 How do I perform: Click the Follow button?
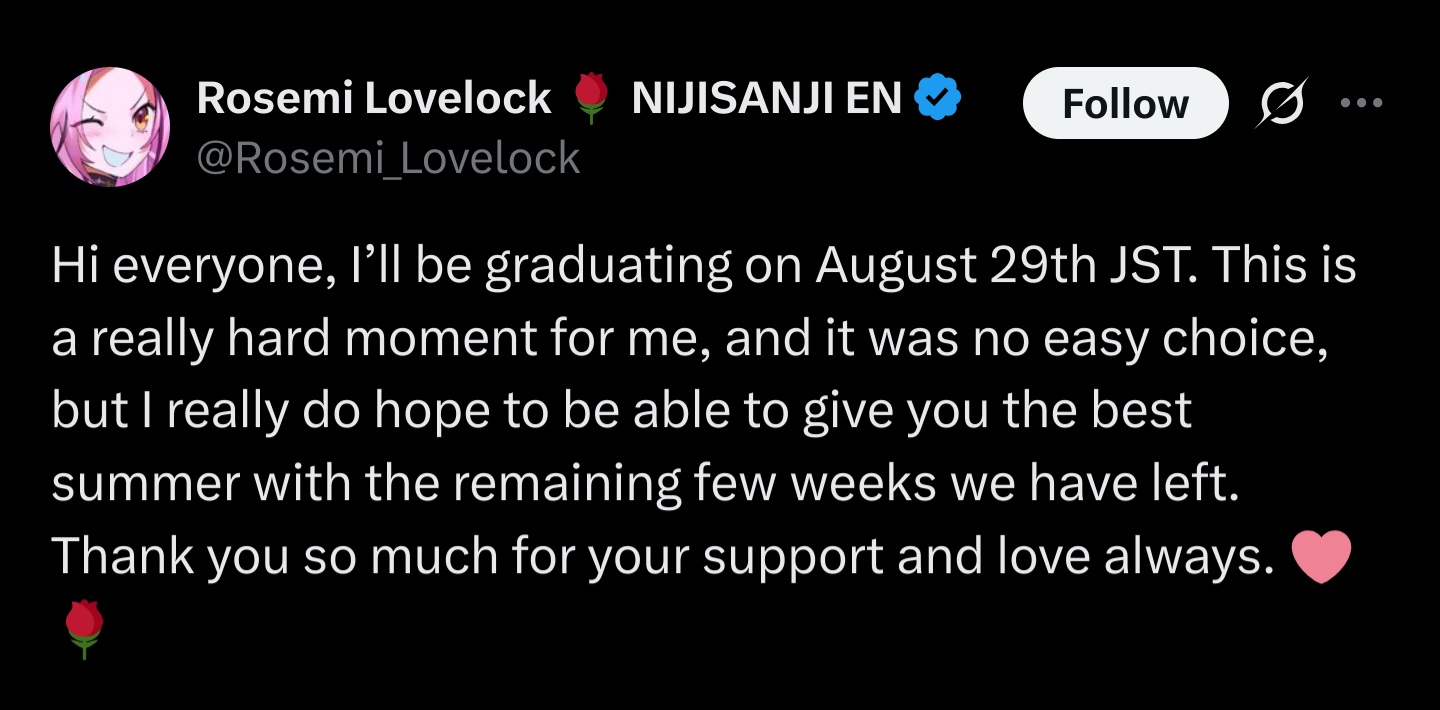1124,103
